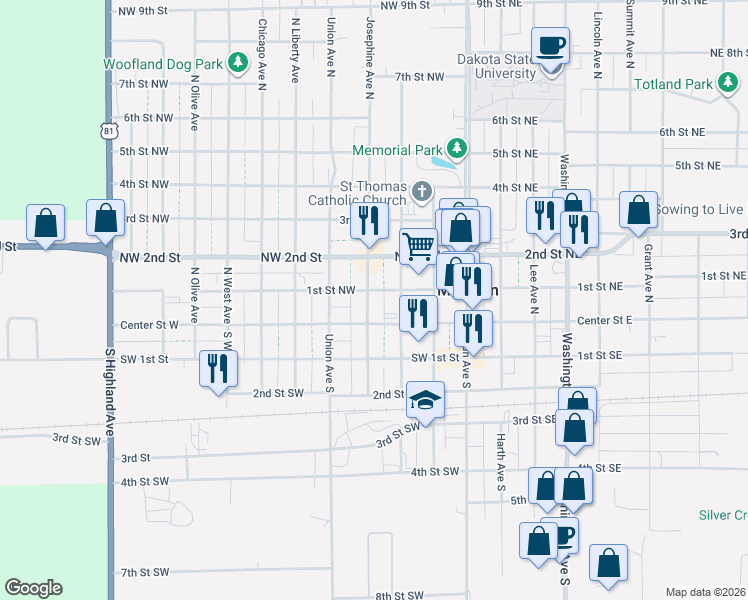748x600 pixels.
Task: Click the restaurant marker near 3rd St NW
Action: [x=369, y=221]
